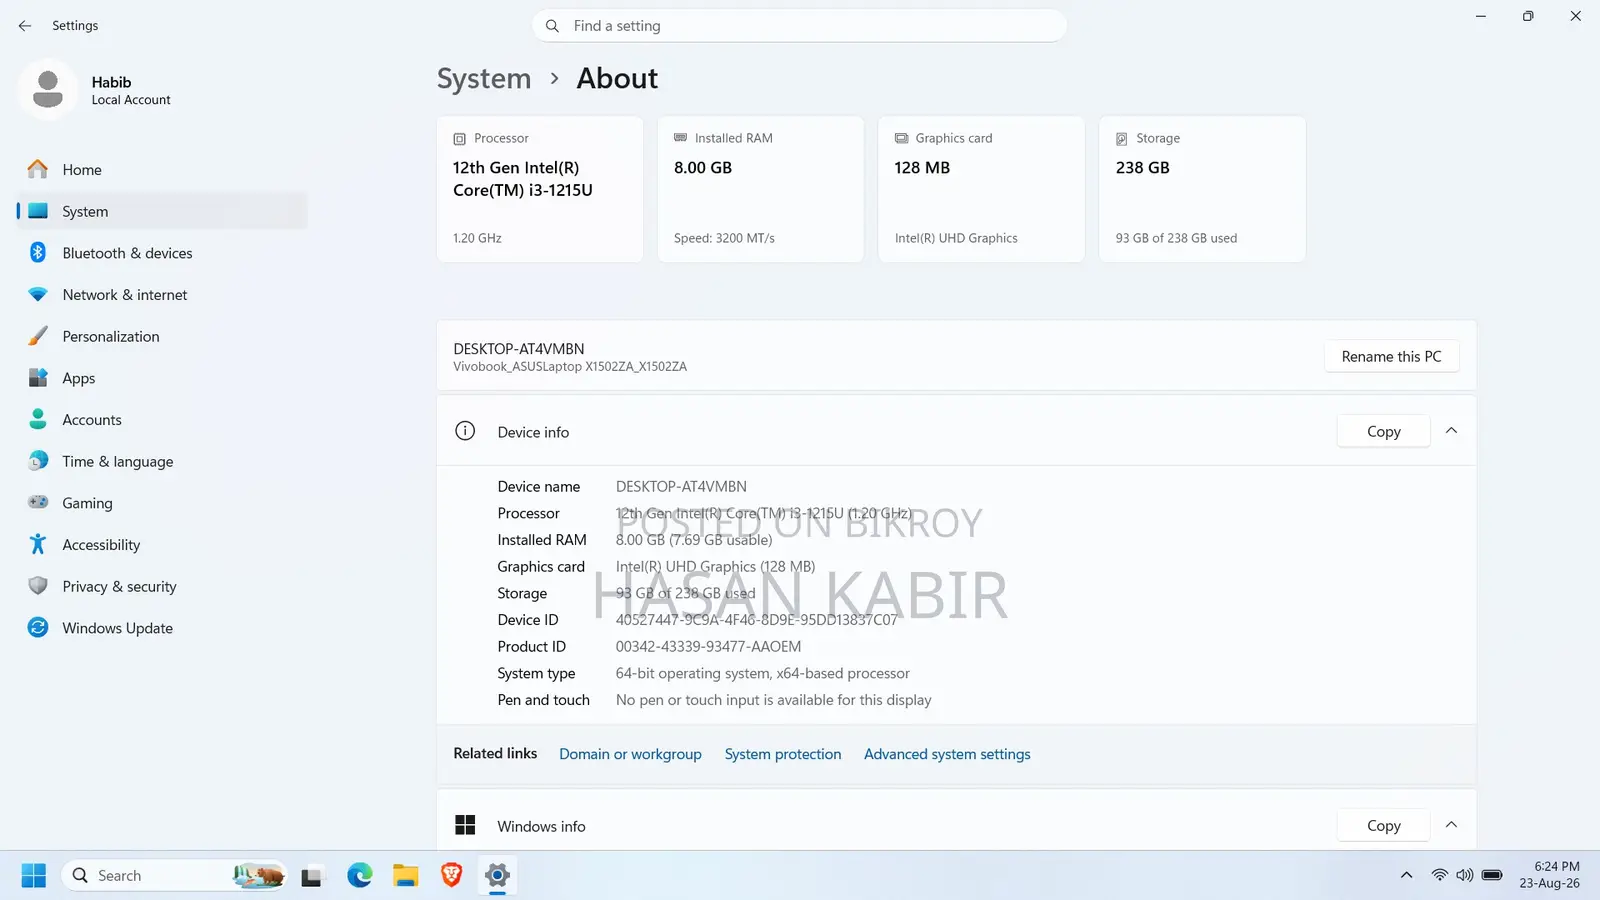Open the Home settings page
The image size is (1600, 900).
[x=162, y=170]
